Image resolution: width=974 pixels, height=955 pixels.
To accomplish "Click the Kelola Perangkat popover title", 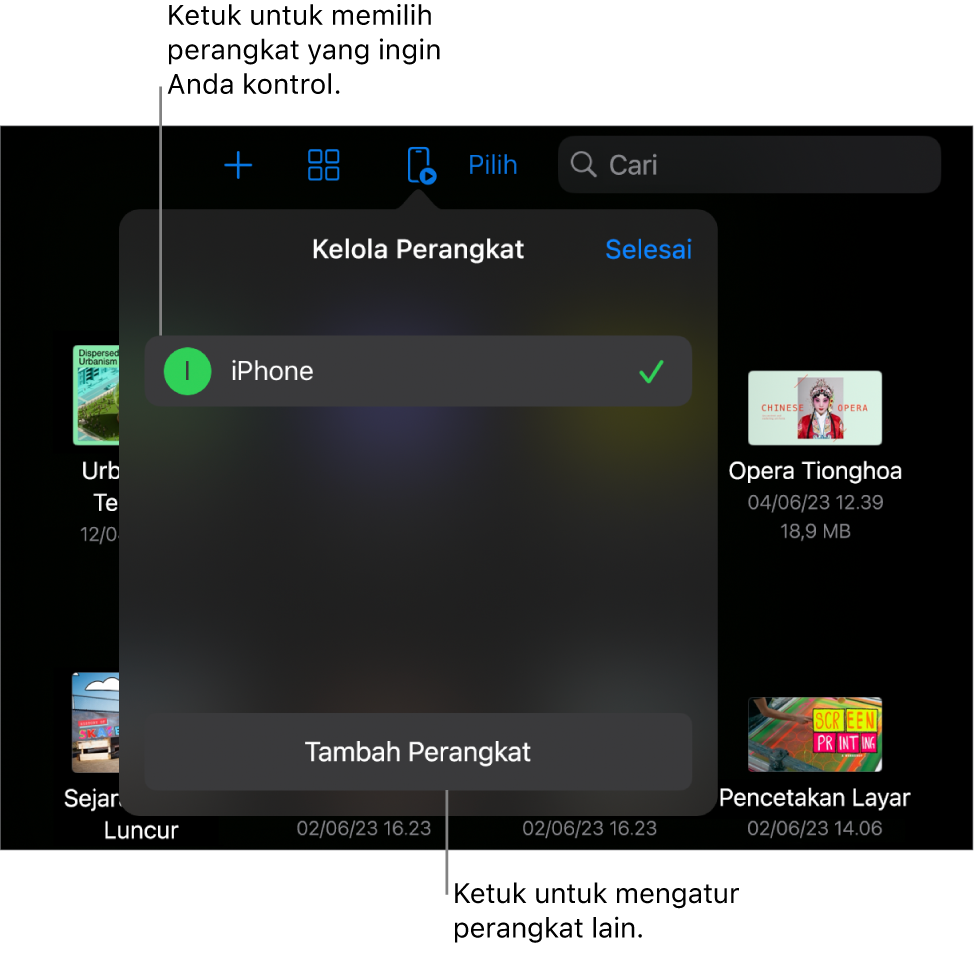I will coord(418,250).
